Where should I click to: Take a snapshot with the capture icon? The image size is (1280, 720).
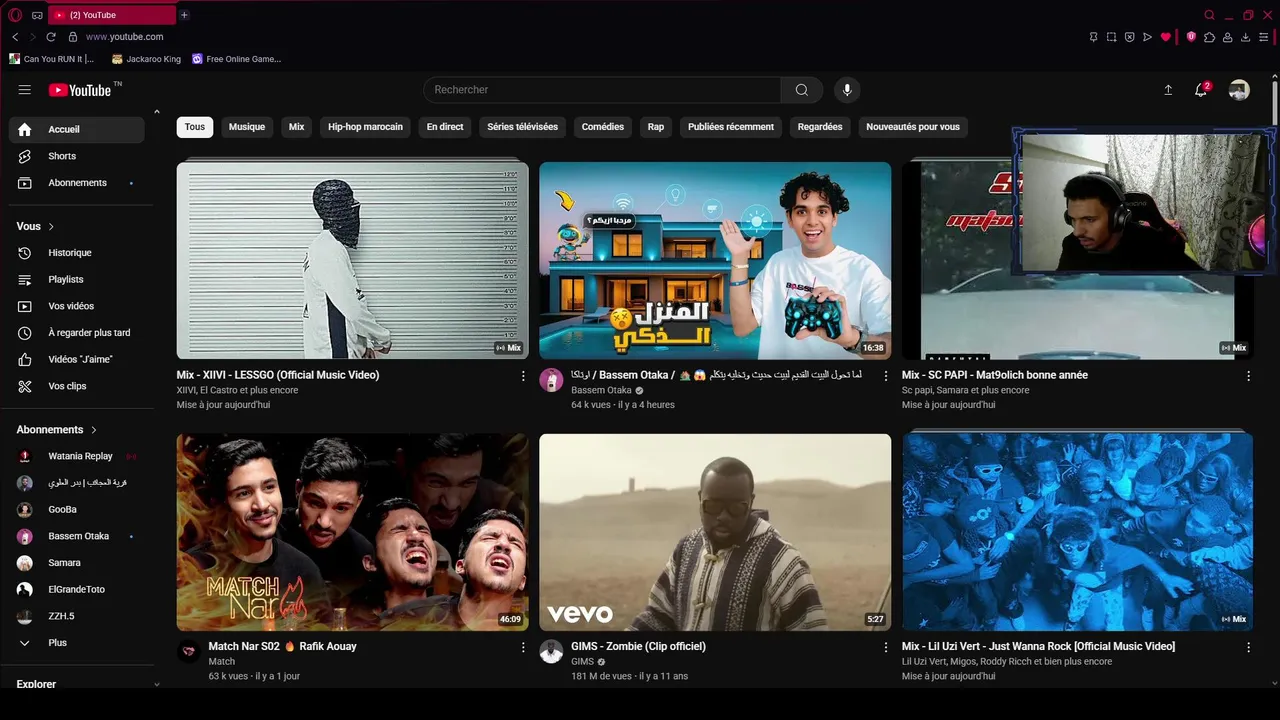pos(1111,37)
